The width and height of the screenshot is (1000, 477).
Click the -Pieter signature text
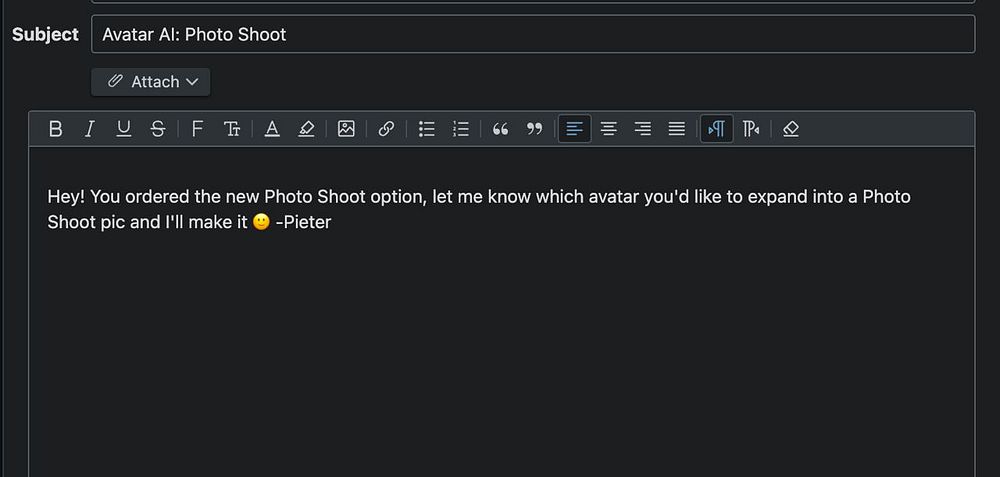304,223
